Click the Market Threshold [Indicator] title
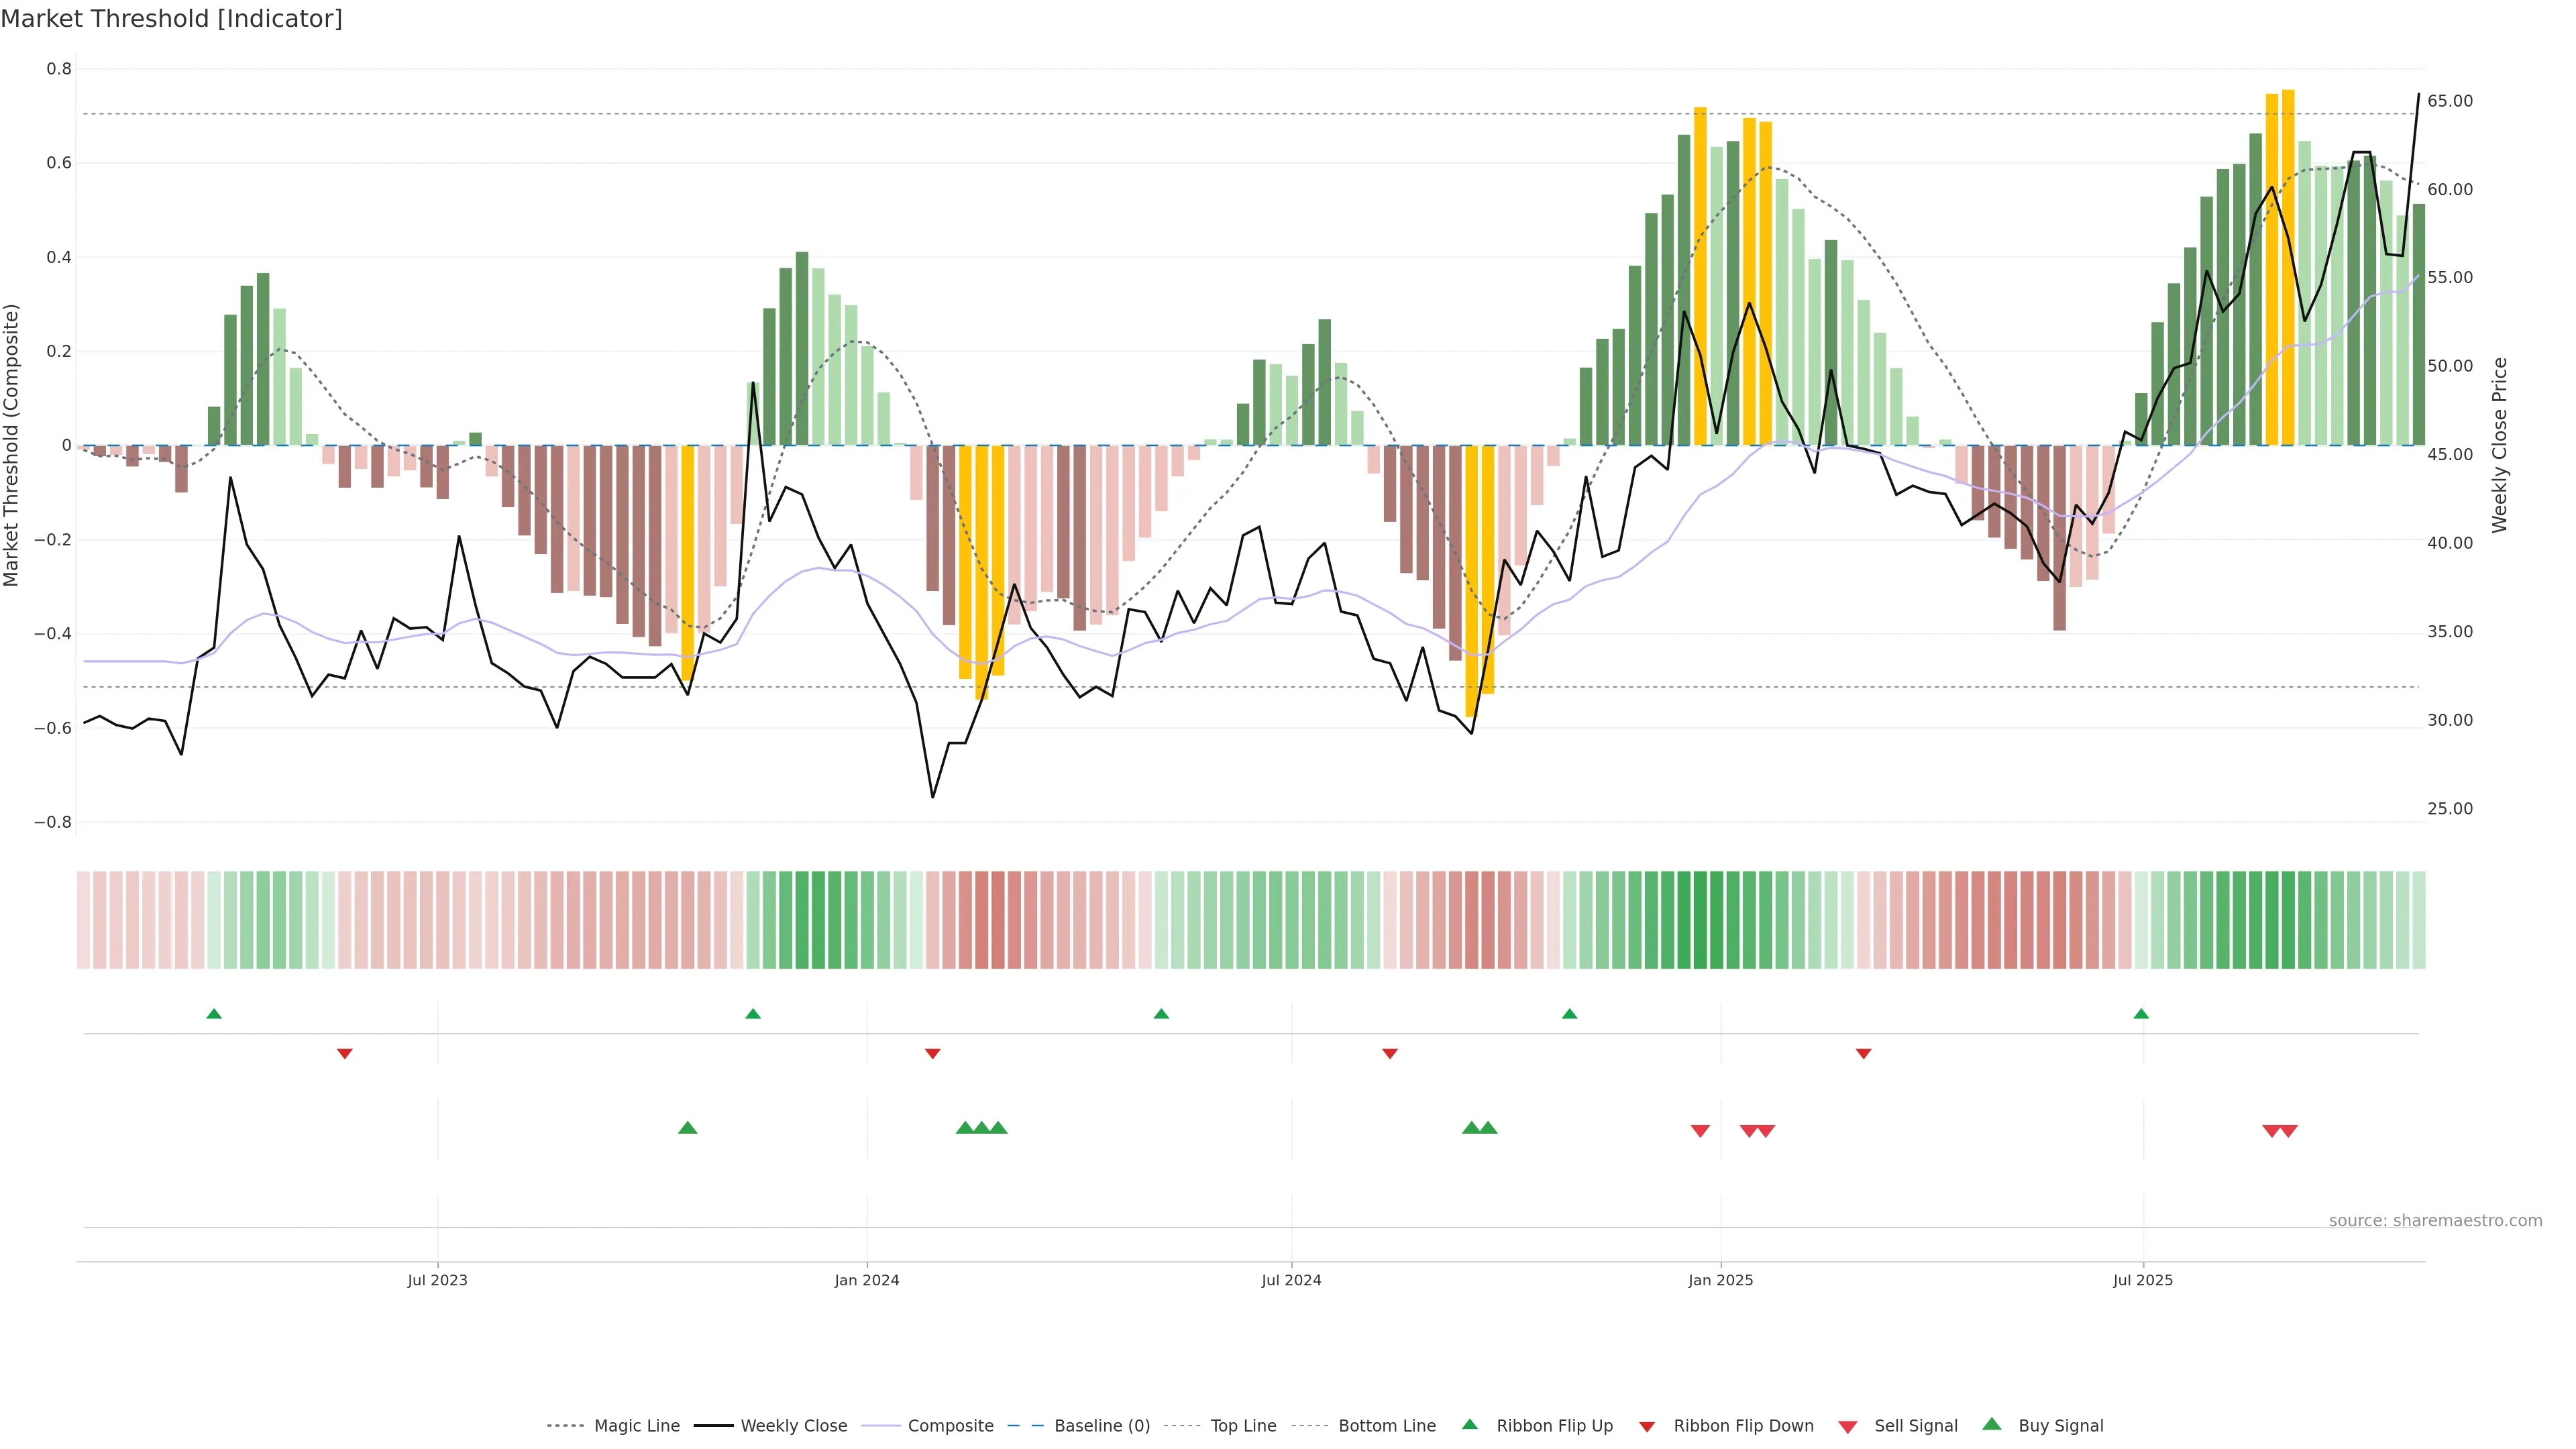 [x=171, y=19]
